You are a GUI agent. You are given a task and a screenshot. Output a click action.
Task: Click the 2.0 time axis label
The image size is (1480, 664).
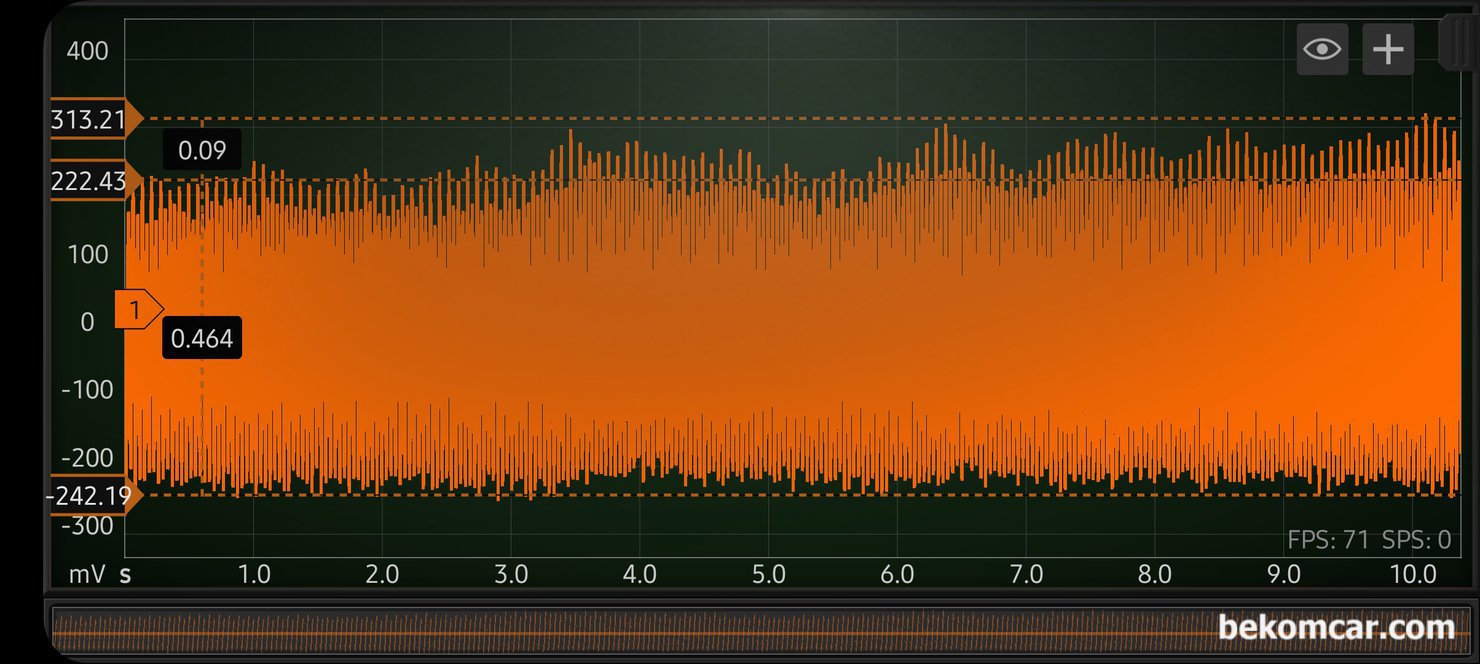(382, 575)
